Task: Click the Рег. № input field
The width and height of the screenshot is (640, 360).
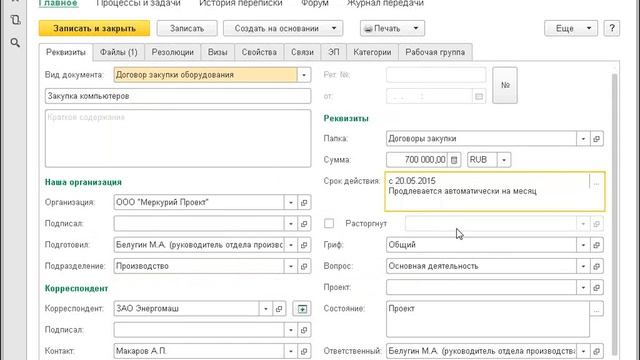Action: pos(436,75)
